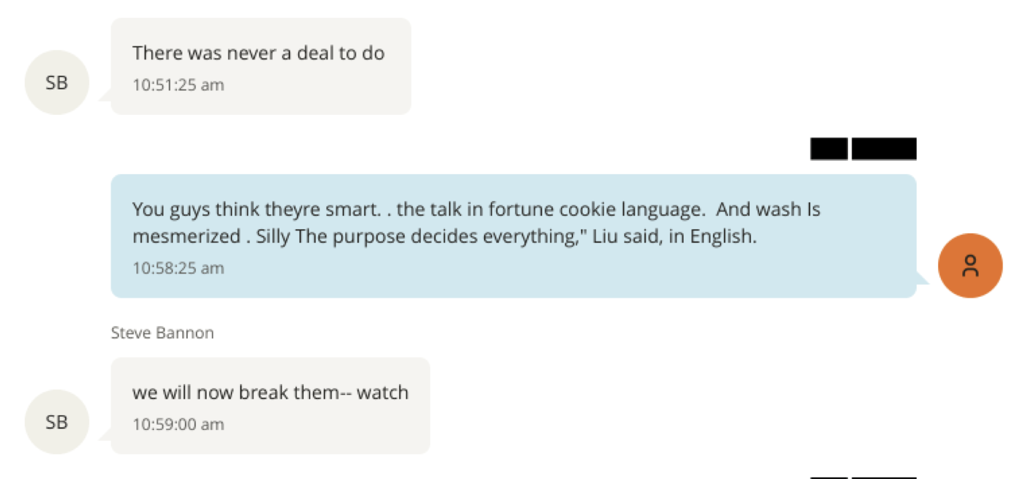Click the 10:51:25 am timestamp

pyautogui.click(x=178, y=85)
